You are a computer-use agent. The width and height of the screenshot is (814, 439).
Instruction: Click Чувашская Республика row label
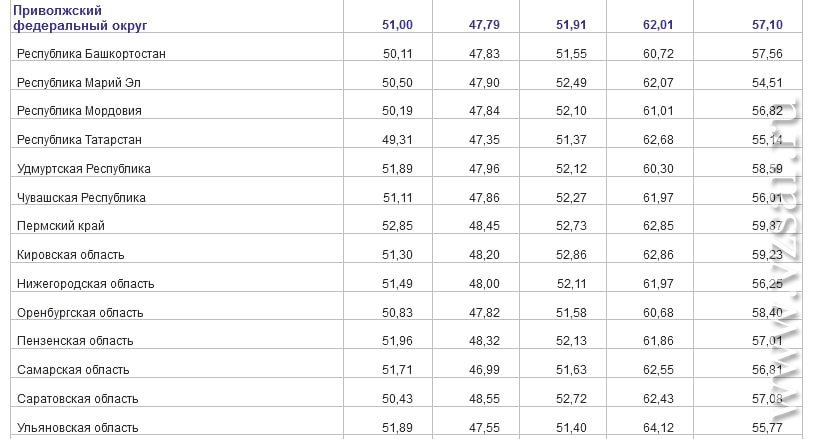[x=81, y=198]
